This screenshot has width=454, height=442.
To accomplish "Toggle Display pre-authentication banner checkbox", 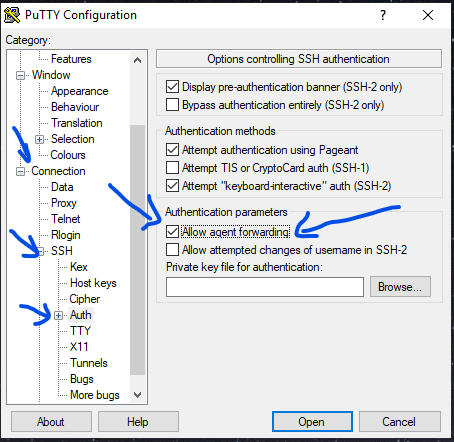I will pos(172,87).
